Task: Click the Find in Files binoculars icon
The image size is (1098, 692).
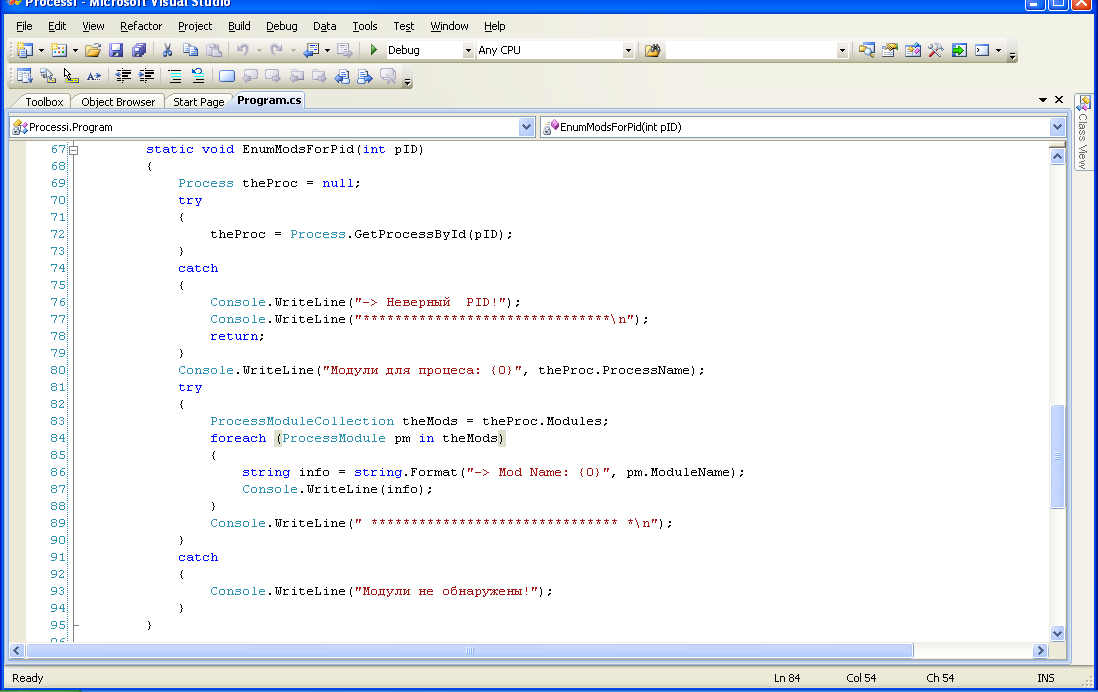Action: click(x=652, y=50)
